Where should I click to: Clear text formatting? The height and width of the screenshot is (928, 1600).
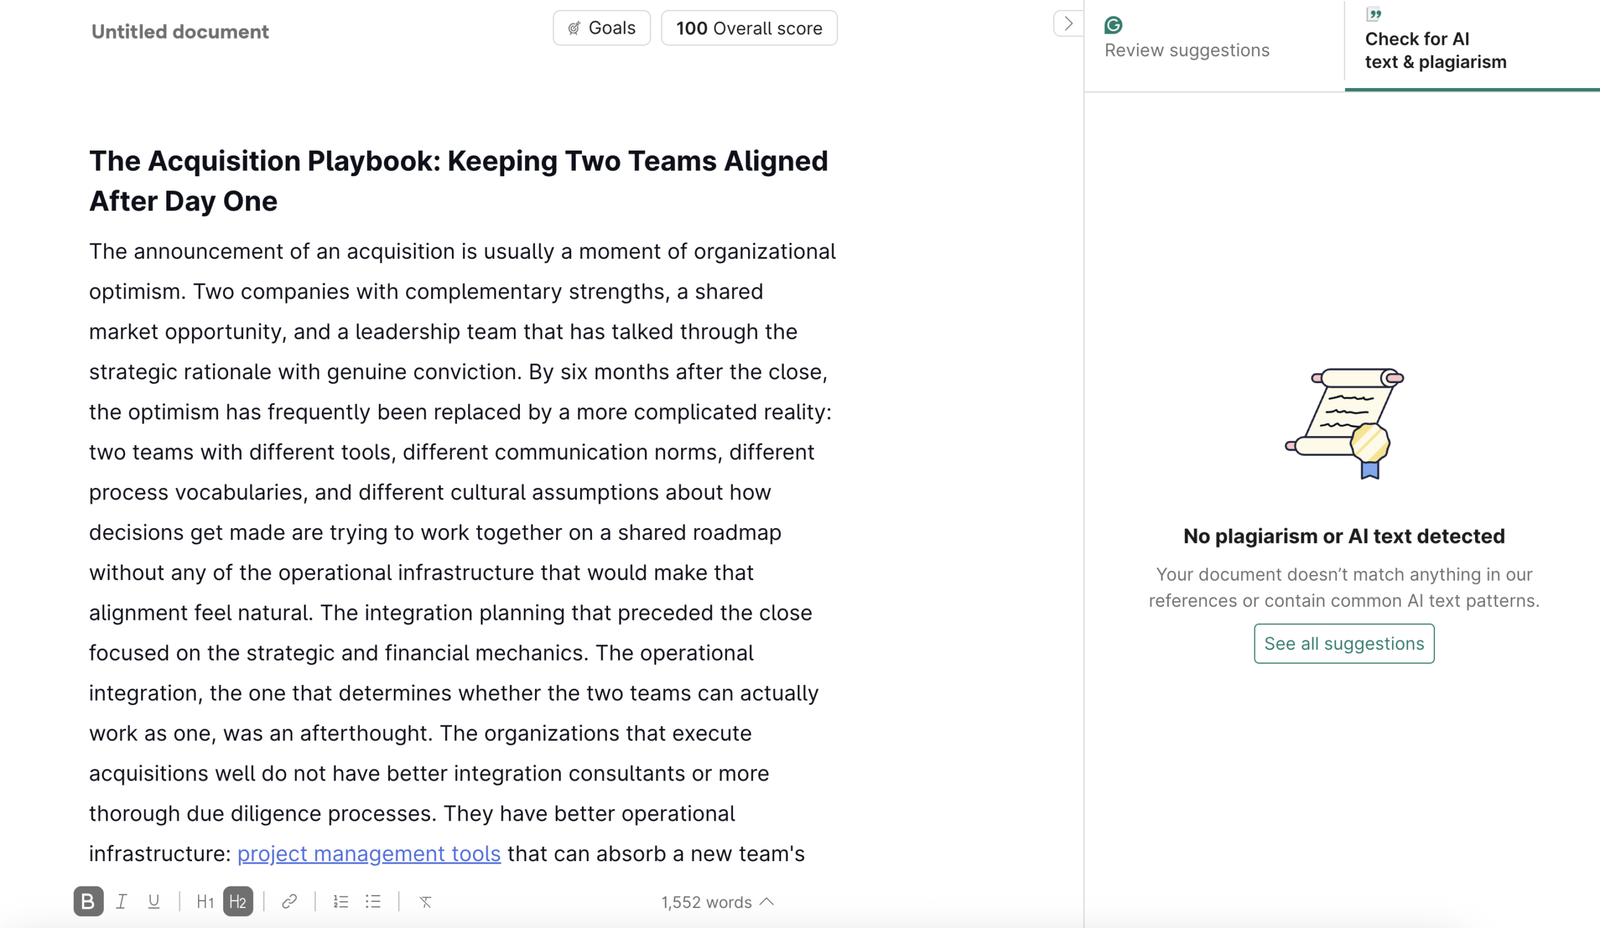[425, 901]
